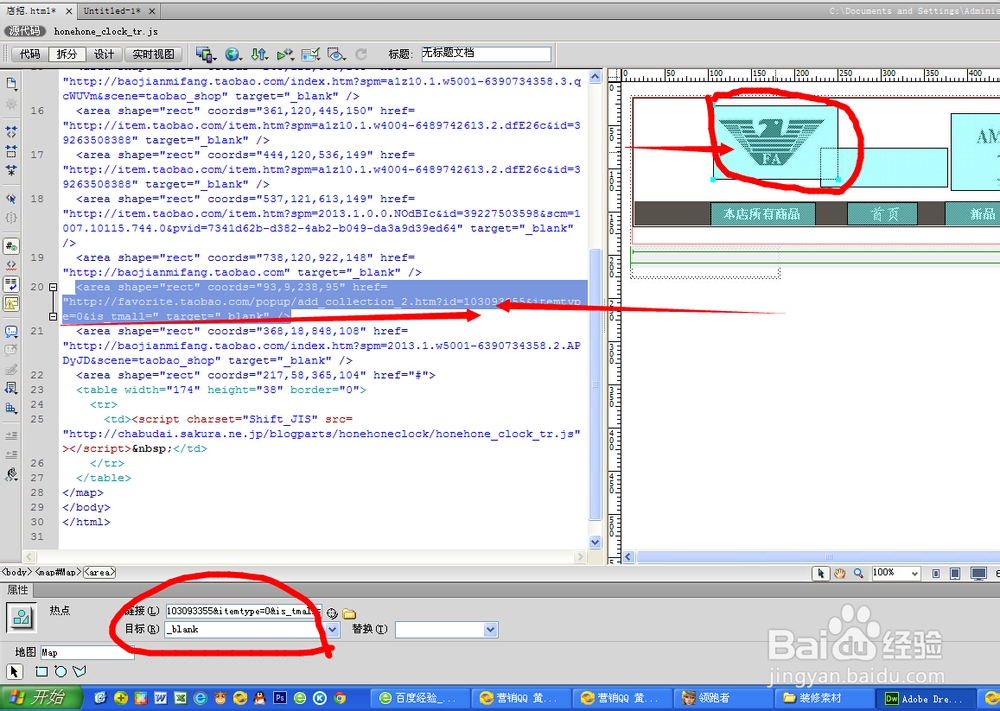Viewport: 1000px width, 711px height.
Task: Select the <map#Map> tag in tag selector
Action: (59, 573)
